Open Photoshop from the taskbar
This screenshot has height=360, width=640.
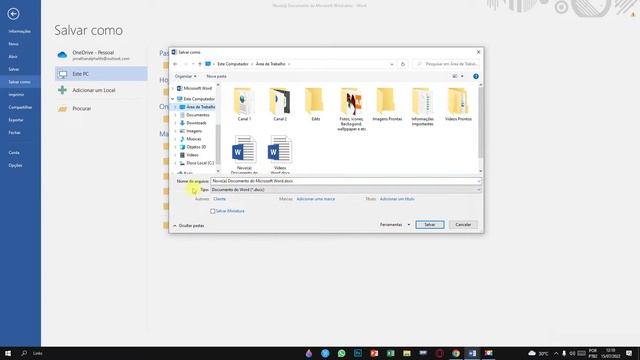point(358,353)
